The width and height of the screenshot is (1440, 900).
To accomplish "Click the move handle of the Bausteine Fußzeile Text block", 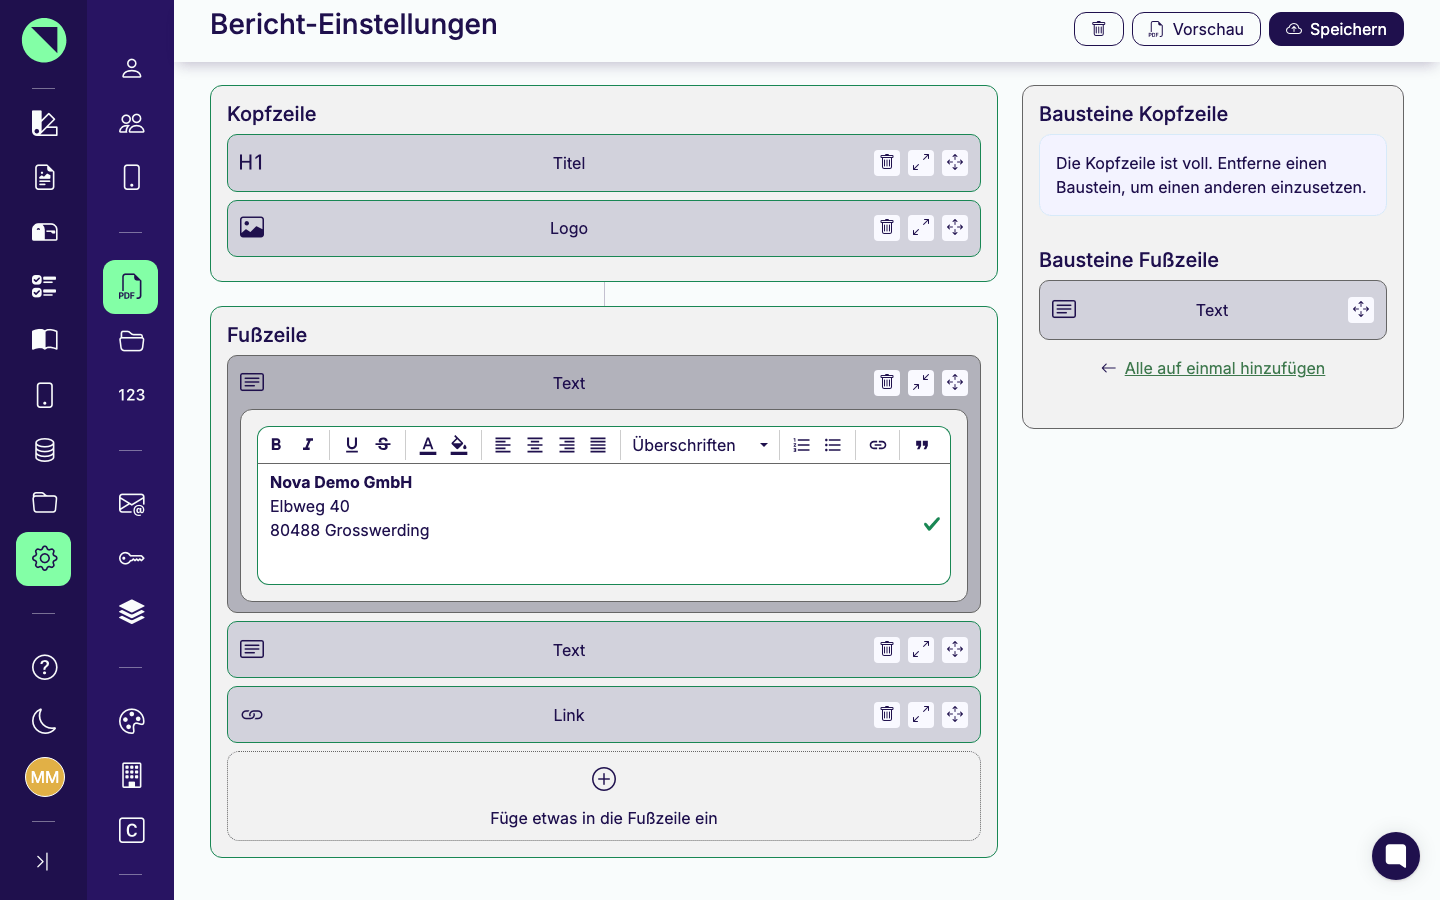I will (1361, 310).
